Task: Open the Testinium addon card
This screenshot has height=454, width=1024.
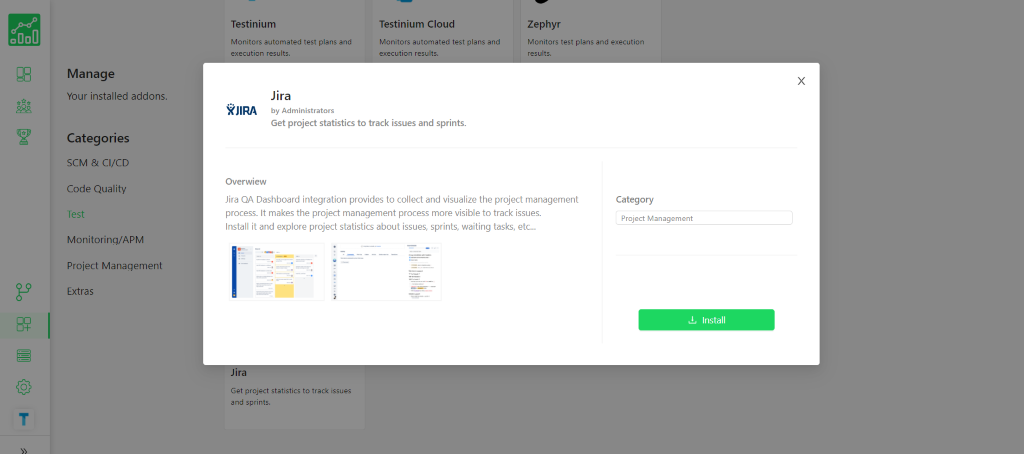Action: (295, 31)
